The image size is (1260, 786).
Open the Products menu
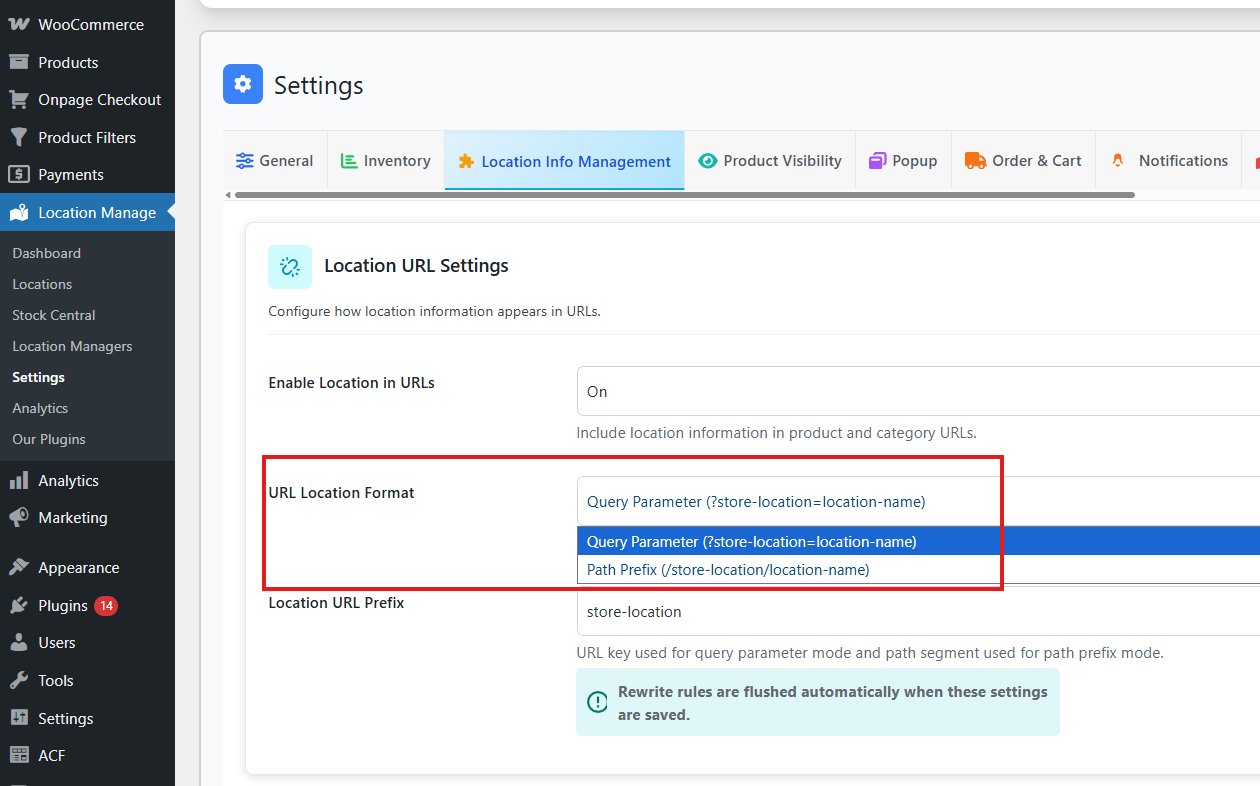click(87, 62)
